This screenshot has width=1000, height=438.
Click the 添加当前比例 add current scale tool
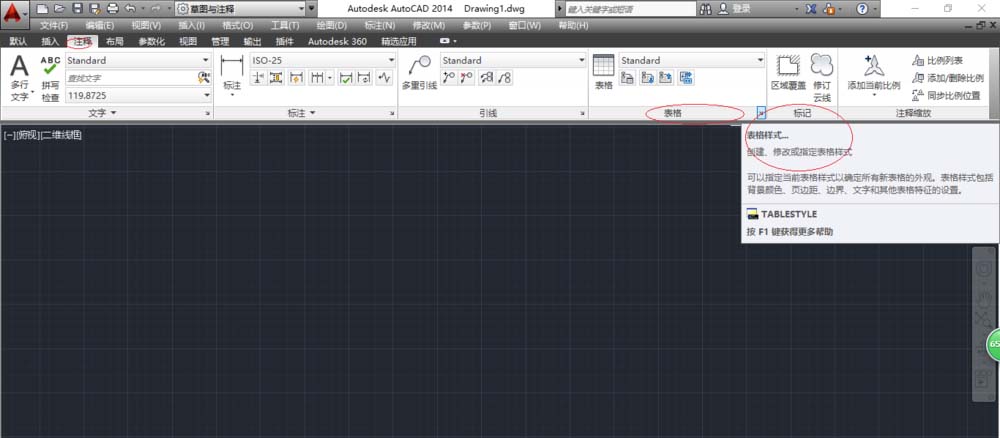point(874,75)
